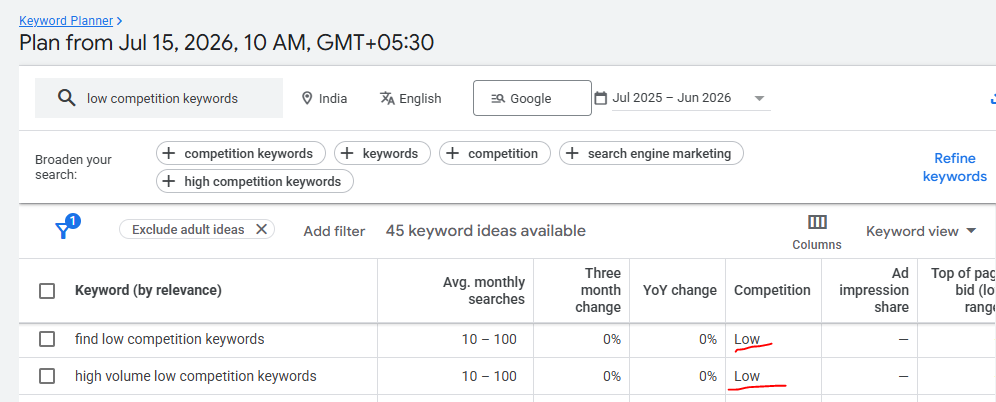Sort by Ad impression share column

click(873, 290)
